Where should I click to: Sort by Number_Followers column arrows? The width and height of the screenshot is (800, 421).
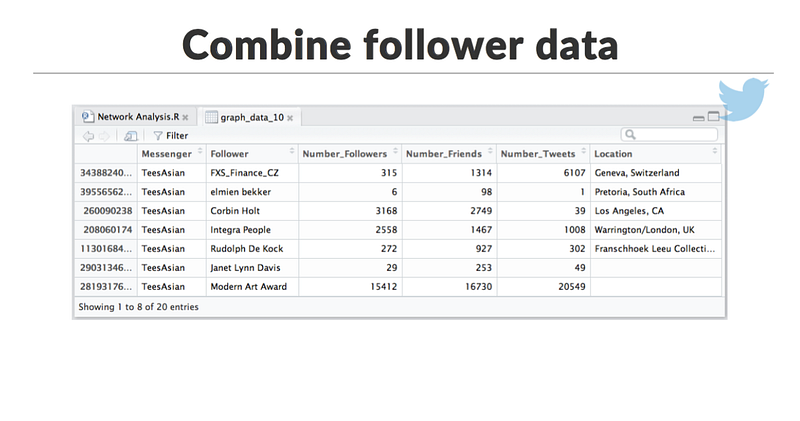click(x=395, y=151)
